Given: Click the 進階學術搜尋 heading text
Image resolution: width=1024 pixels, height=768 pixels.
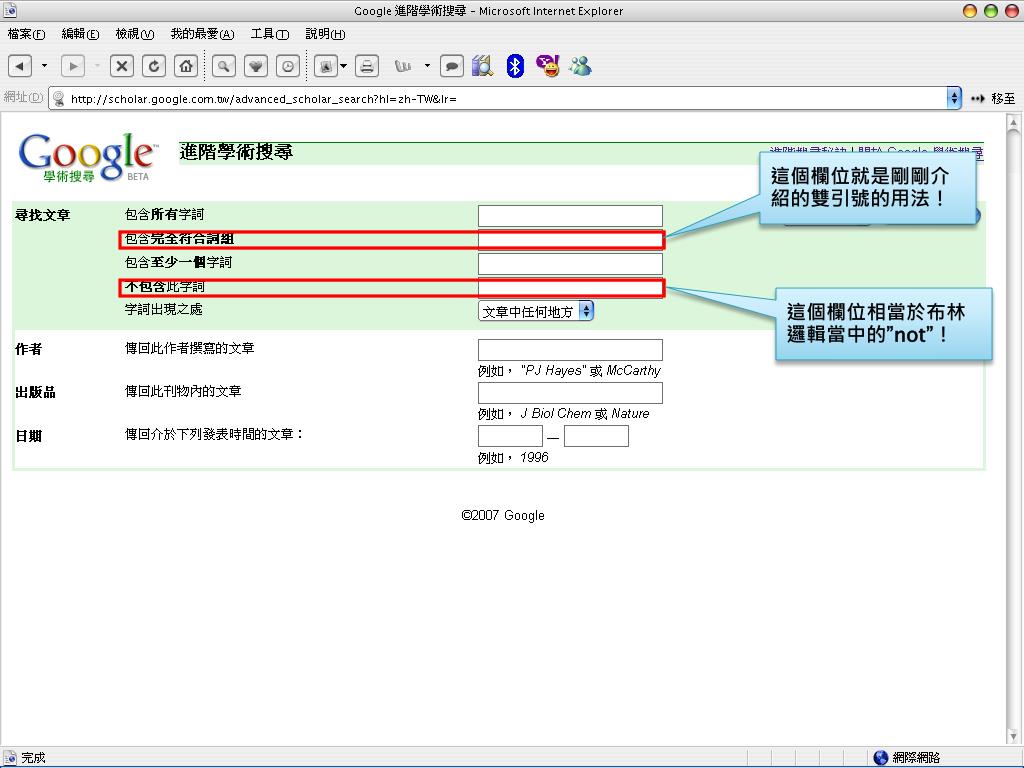Looking at the screenshot, I should click(x=236, y=152).
